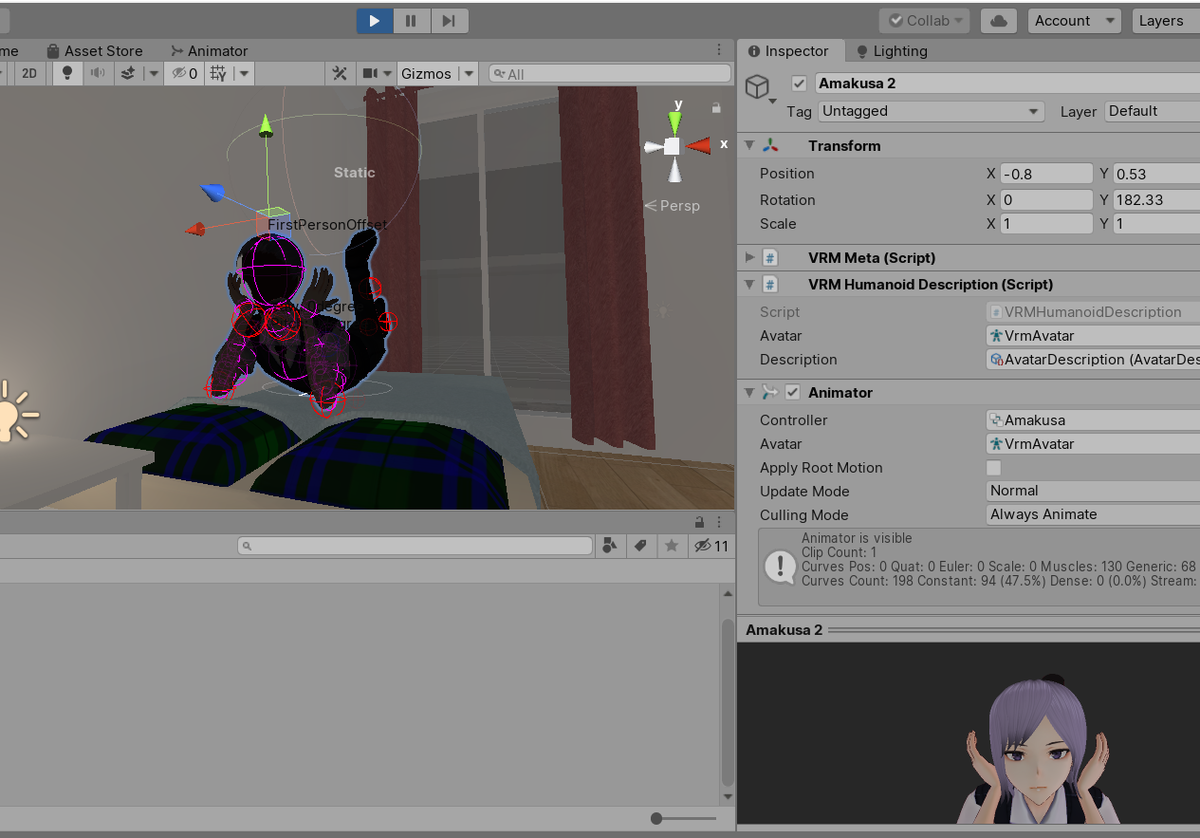Click the Scene search field

(x=609, y=73)
